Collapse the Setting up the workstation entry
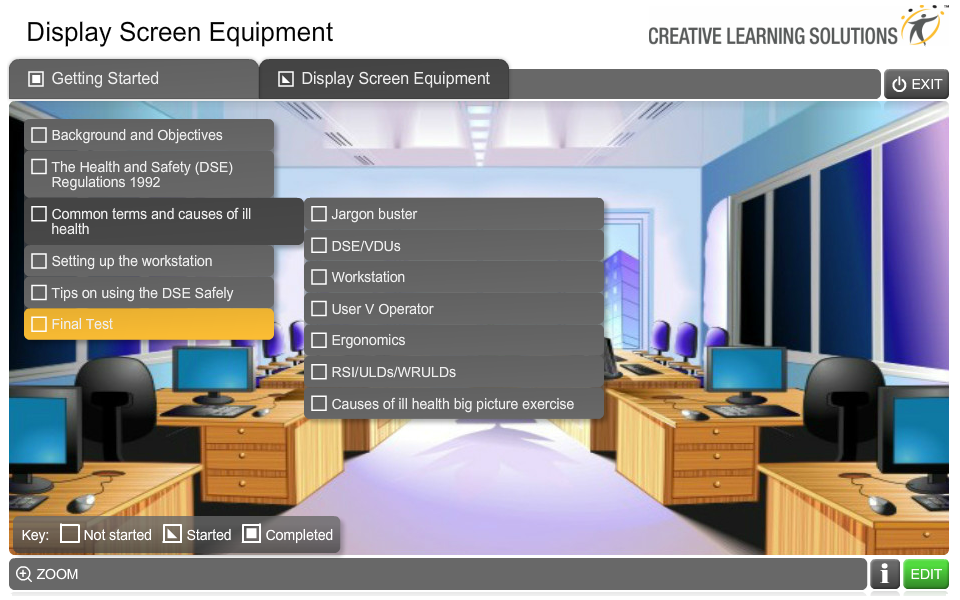This screenshot has width=960, height=600. 147,260
